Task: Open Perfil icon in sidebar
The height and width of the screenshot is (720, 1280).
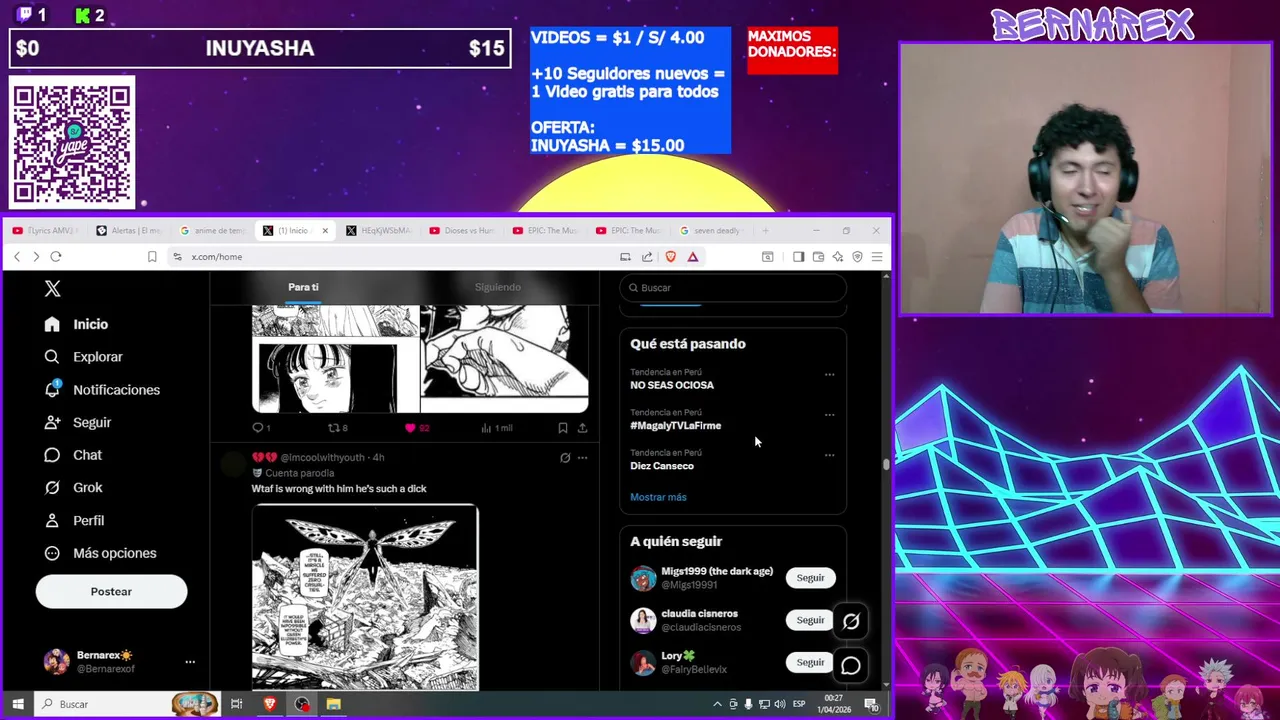Action: 52,520
